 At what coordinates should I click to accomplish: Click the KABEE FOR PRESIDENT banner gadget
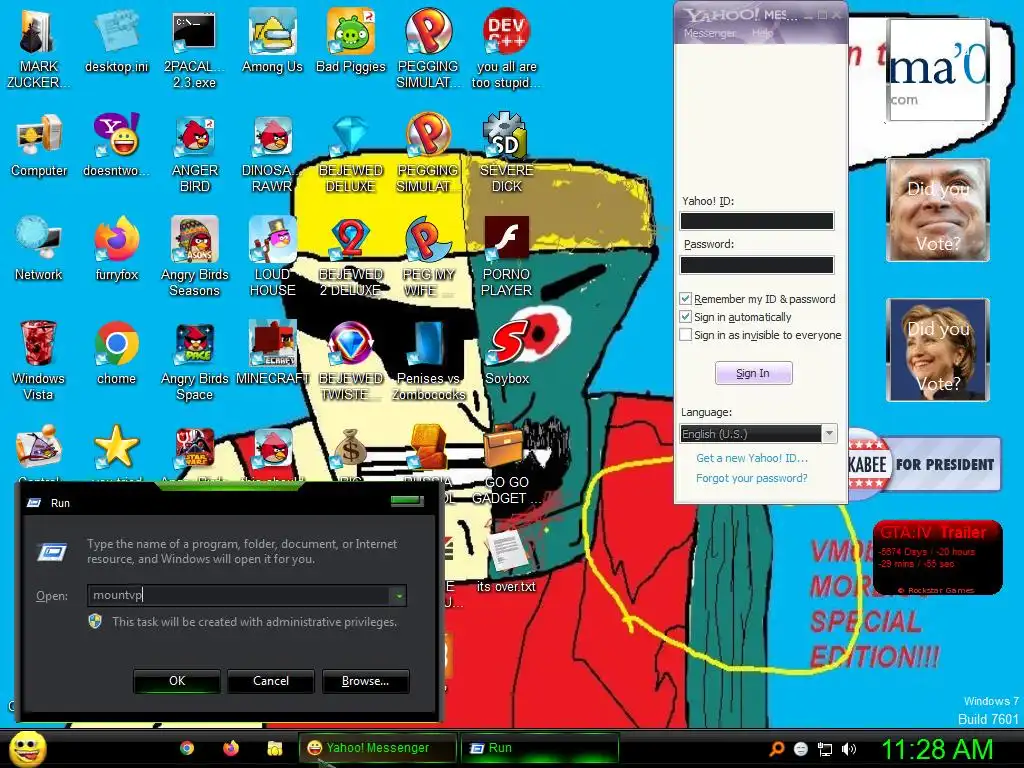[x=924, y=464]
